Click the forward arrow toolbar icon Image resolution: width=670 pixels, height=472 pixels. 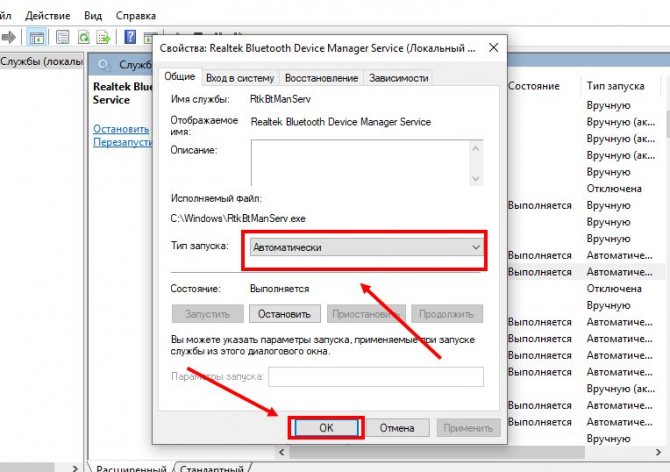8,38
